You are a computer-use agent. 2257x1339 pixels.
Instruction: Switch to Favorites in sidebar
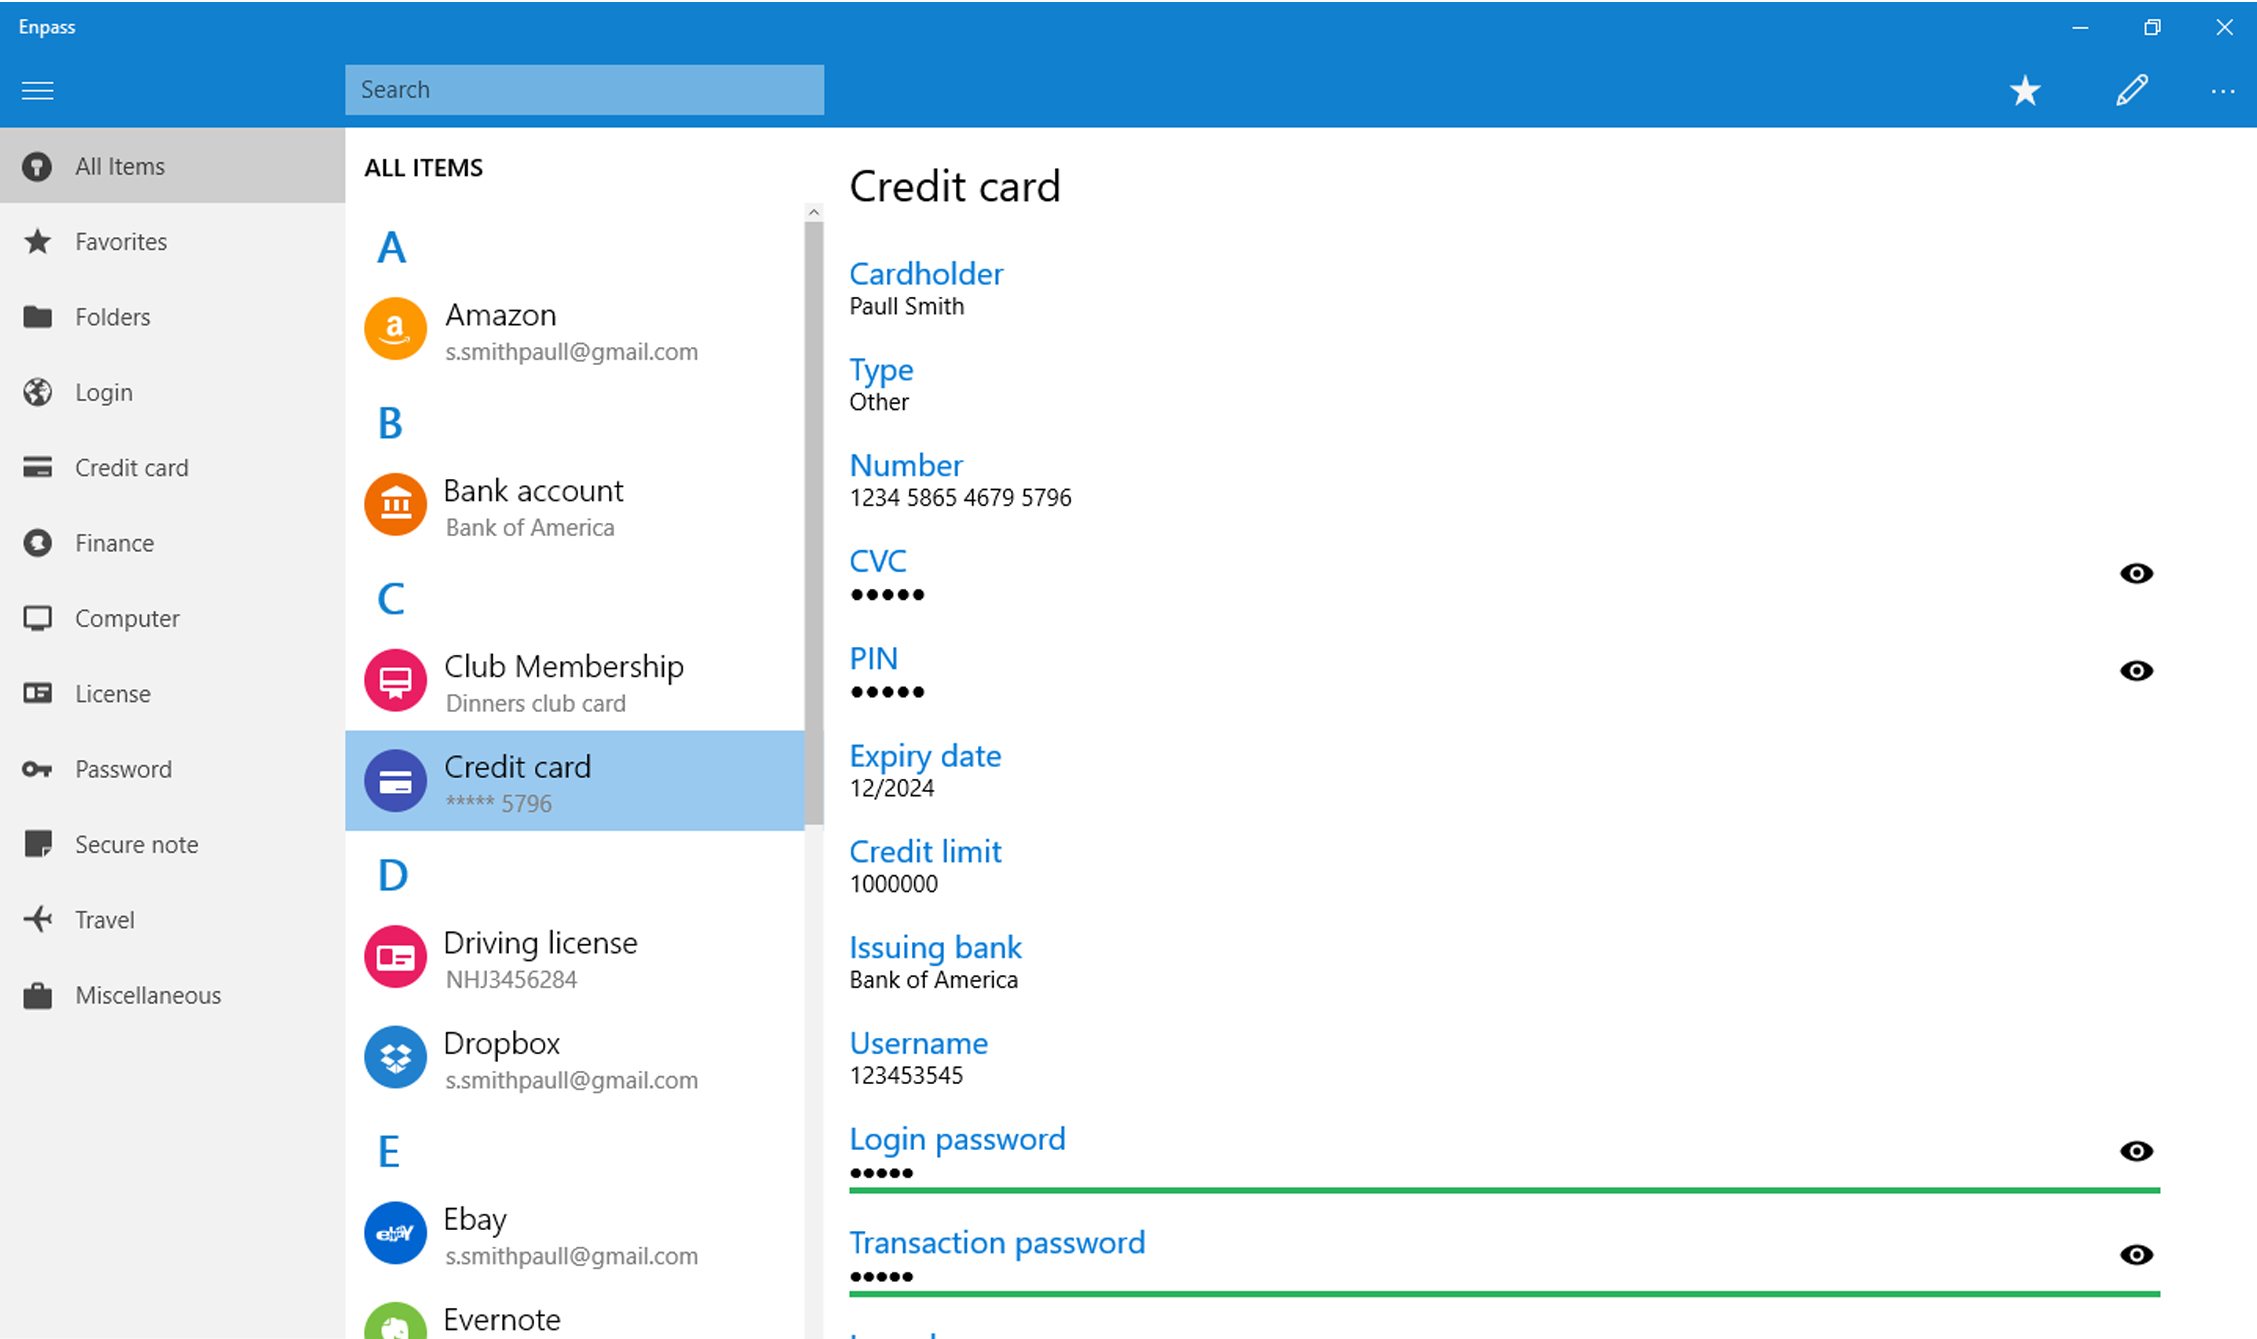[120, 242]
